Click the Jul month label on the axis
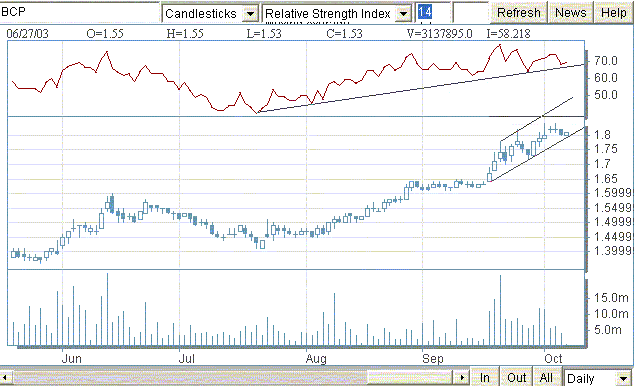The height and width of the screenshot is (386, 636). (187, 358)
